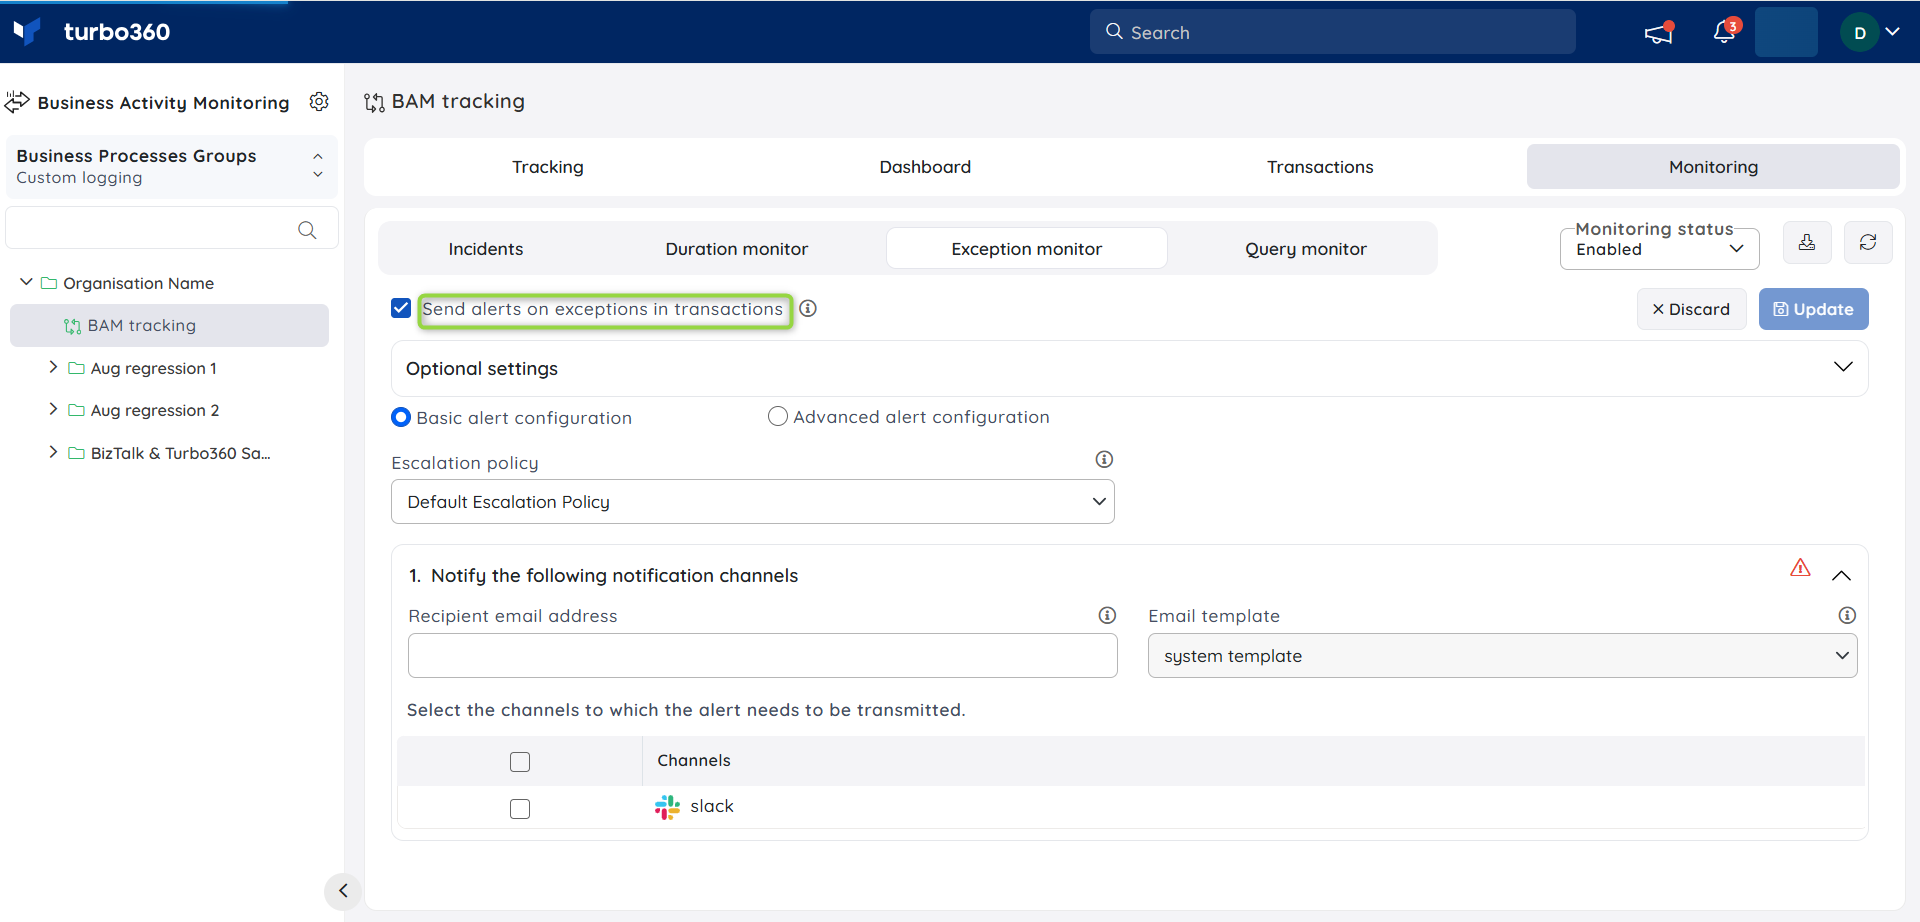Open the notifications bell
Image resolution: width=1920 pixels, height=922 pixels.
point(1725,32)
